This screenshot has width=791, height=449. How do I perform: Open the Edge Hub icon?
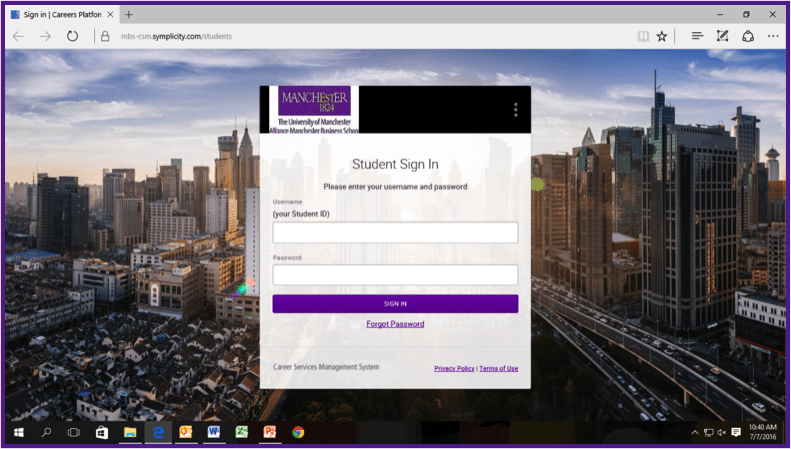tap(697, 36)
